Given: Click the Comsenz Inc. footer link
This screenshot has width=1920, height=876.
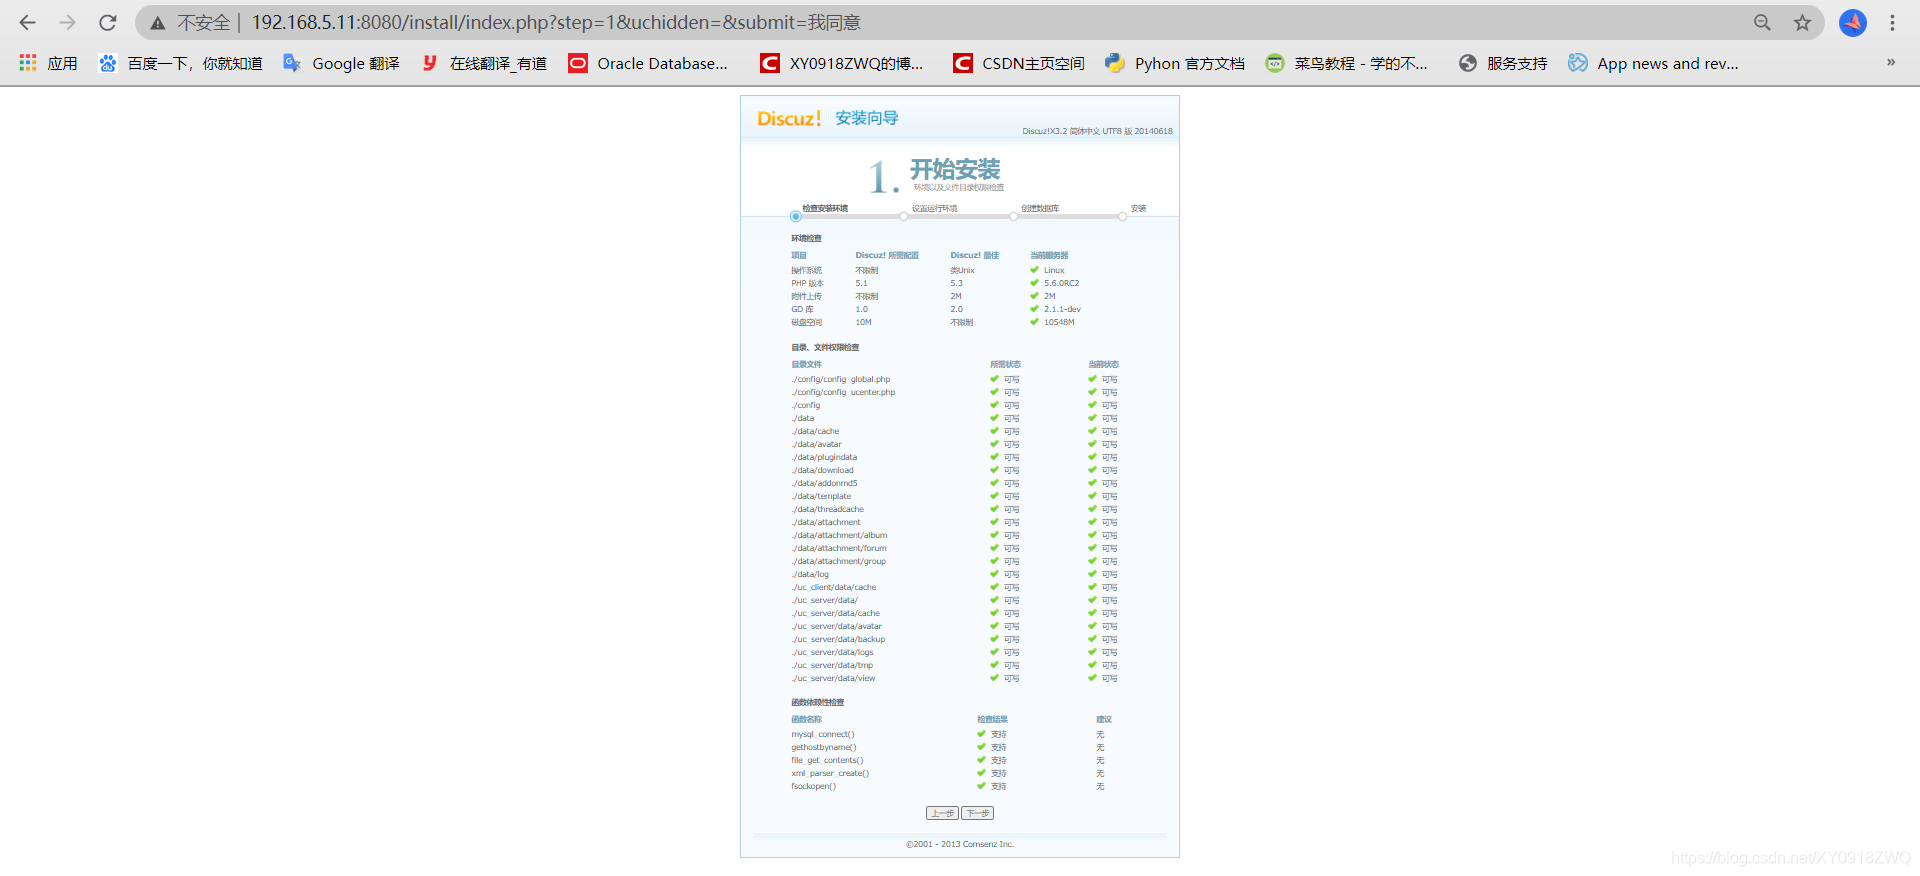Looking at the screenshot, I should (988, 844).
